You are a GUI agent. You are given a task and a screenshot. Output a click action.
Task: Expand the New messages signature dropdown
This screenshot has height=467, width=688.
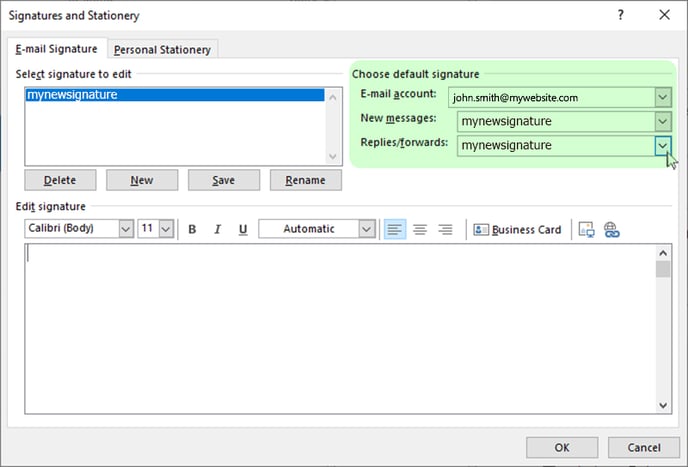pyautogui.click(x=663, y=122)
